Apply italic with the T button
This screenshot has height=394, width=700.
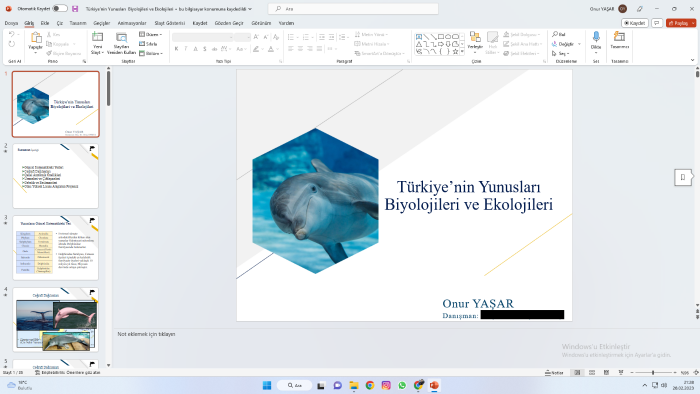tap(186, 49)
